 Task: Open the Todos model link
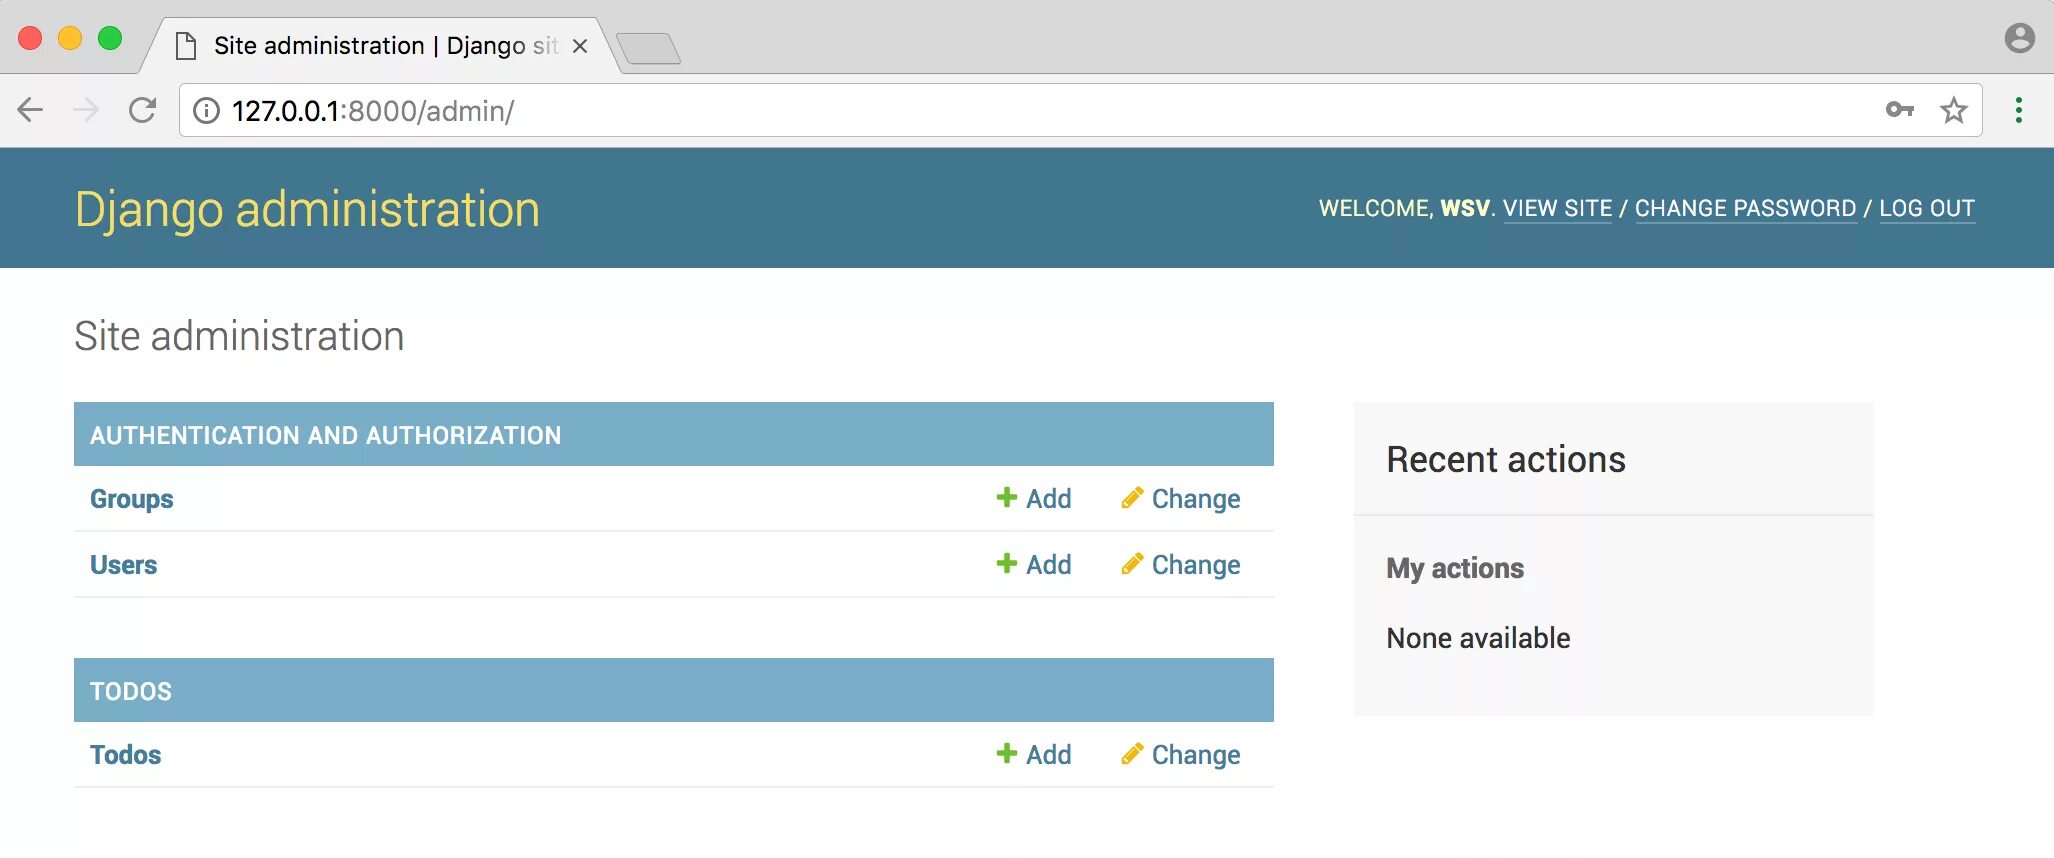tap(125, 754)
